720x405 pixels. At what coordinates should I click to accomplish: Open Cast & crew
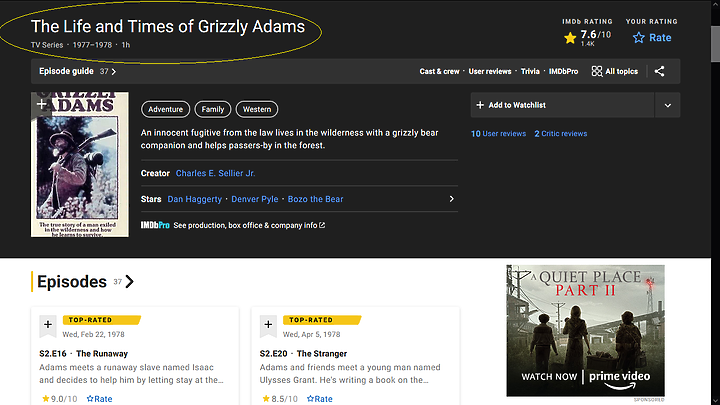pyautogui.click(x=439, y=72)
